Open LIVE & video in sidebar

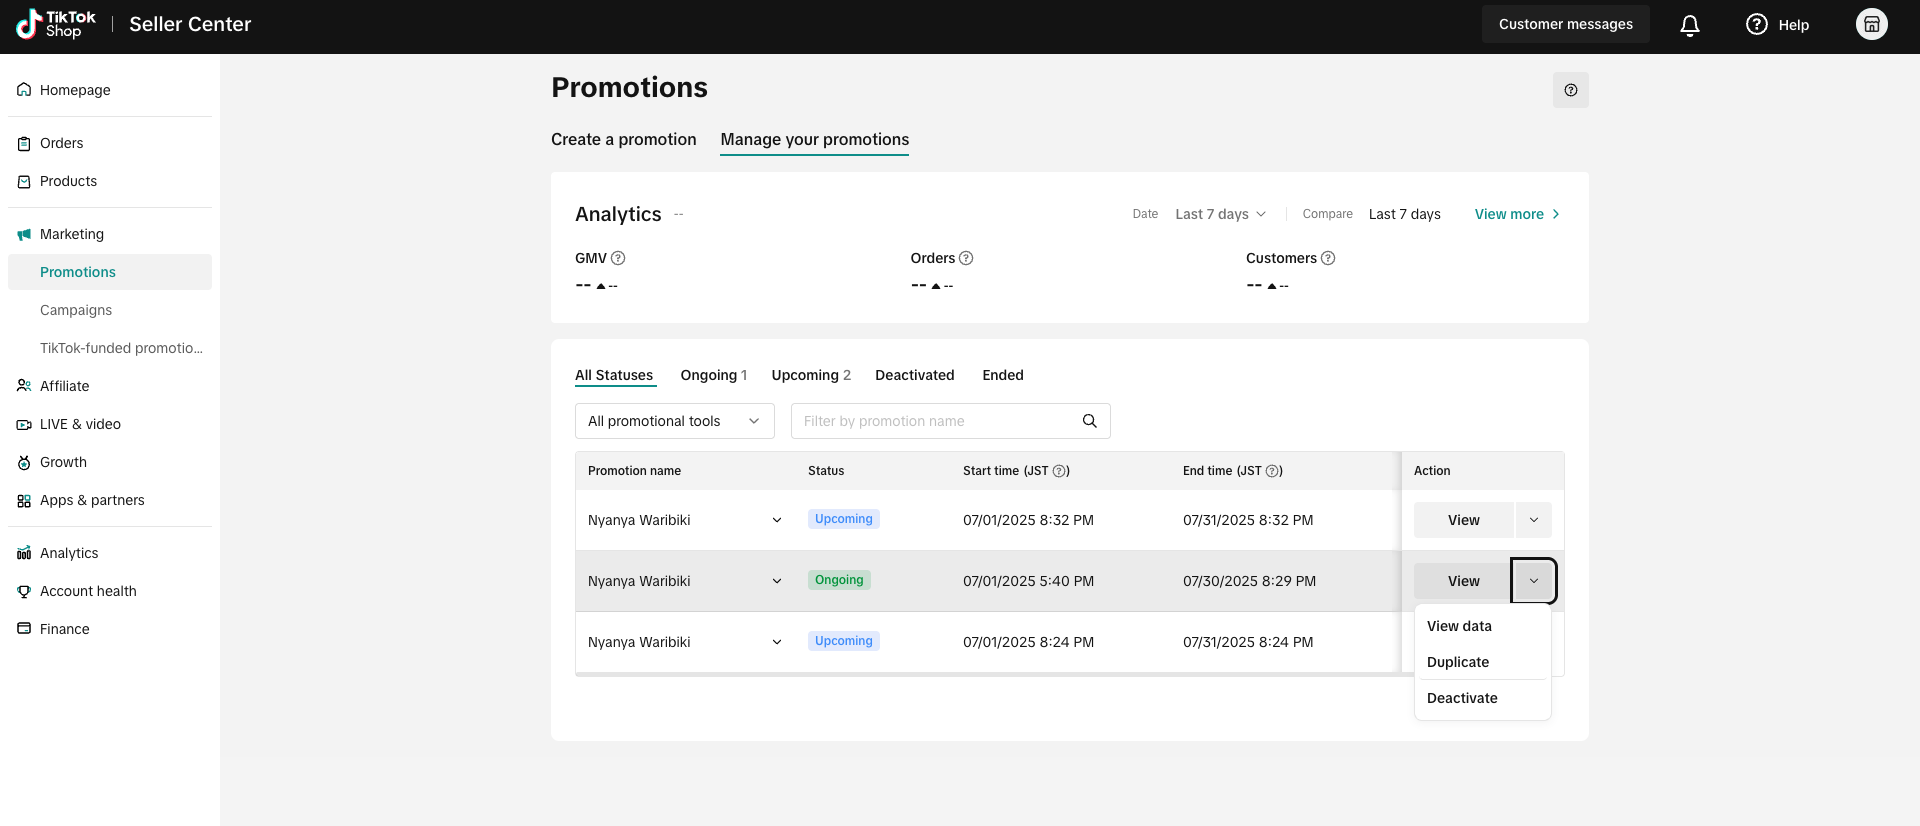pyautogui.click(x=110, y=424)
